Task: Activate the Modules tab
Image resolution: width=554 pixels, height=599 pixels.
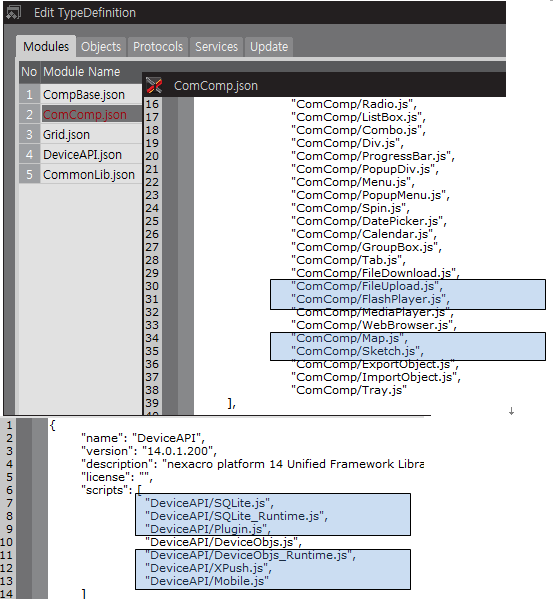Action: click(x=46, y=47)
